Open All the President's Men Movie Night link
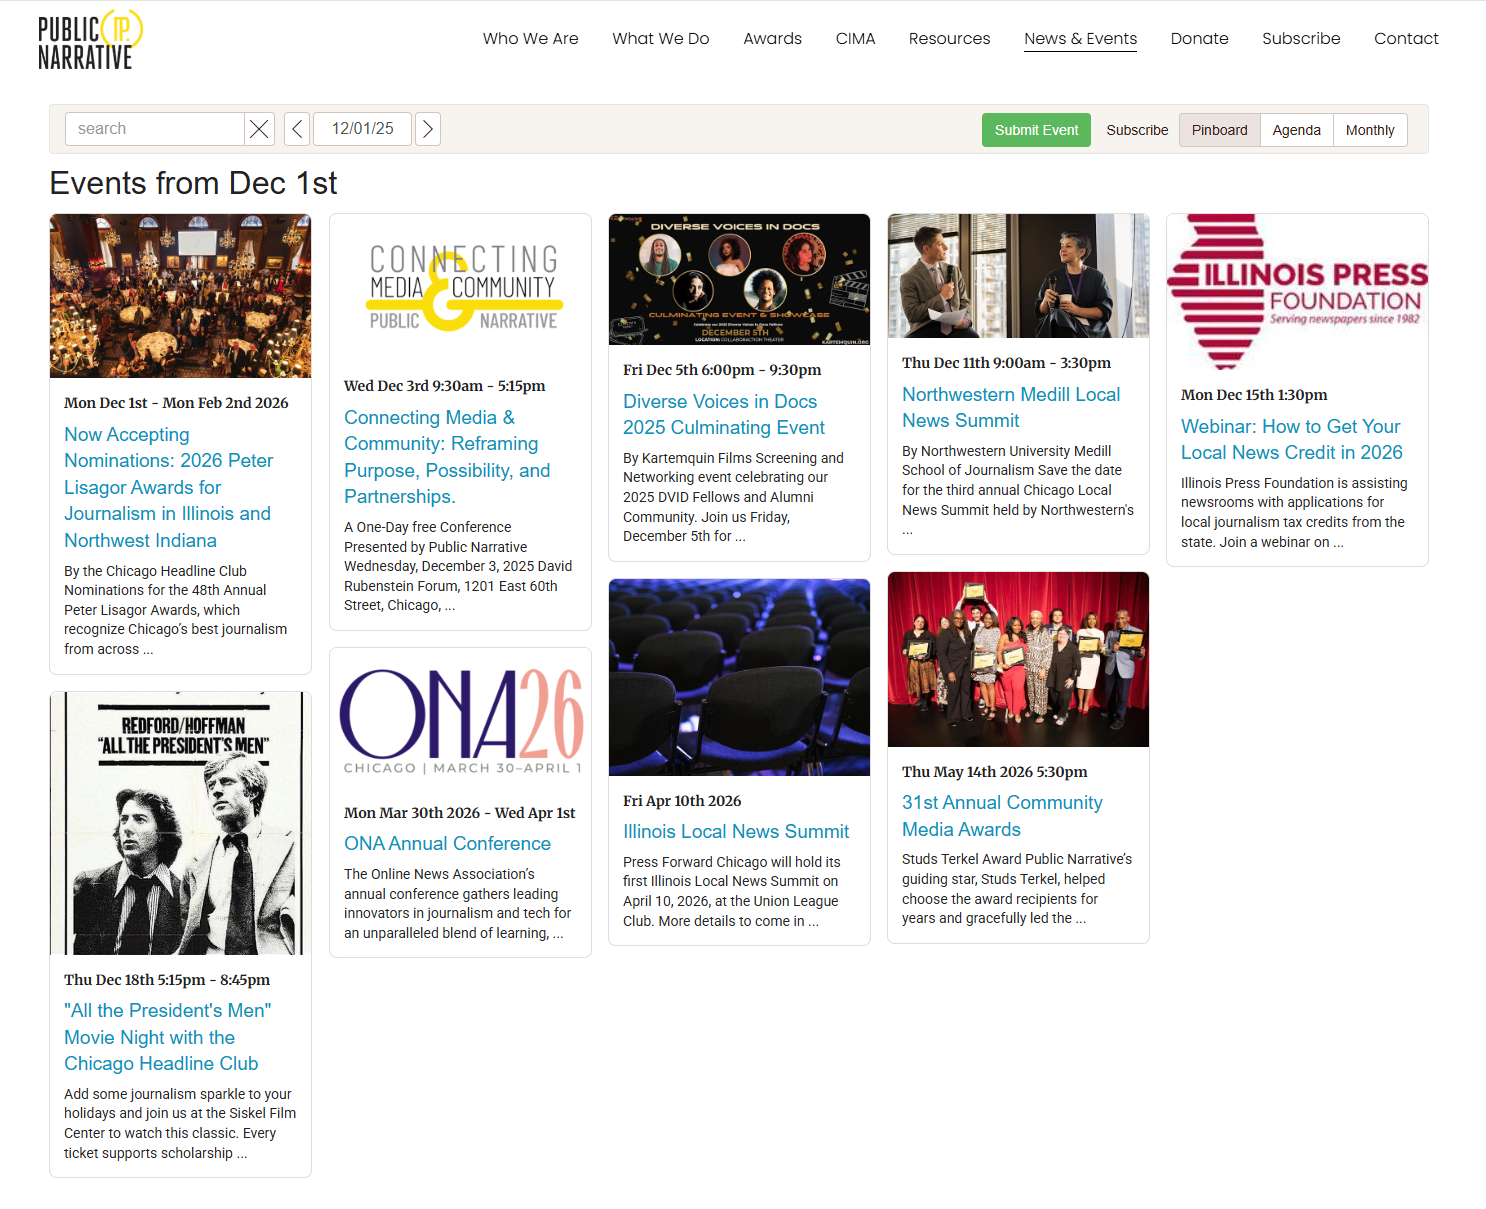 coord(168,1037)
